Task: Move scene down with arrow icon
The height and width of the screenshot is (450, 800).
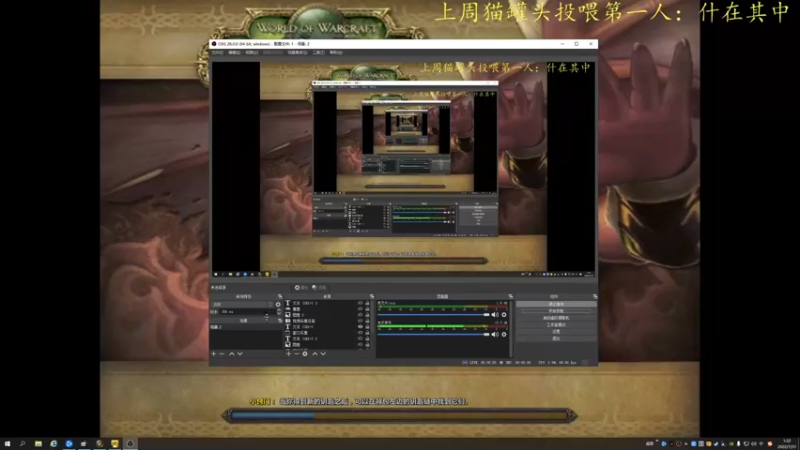Action: coord(240,354)
